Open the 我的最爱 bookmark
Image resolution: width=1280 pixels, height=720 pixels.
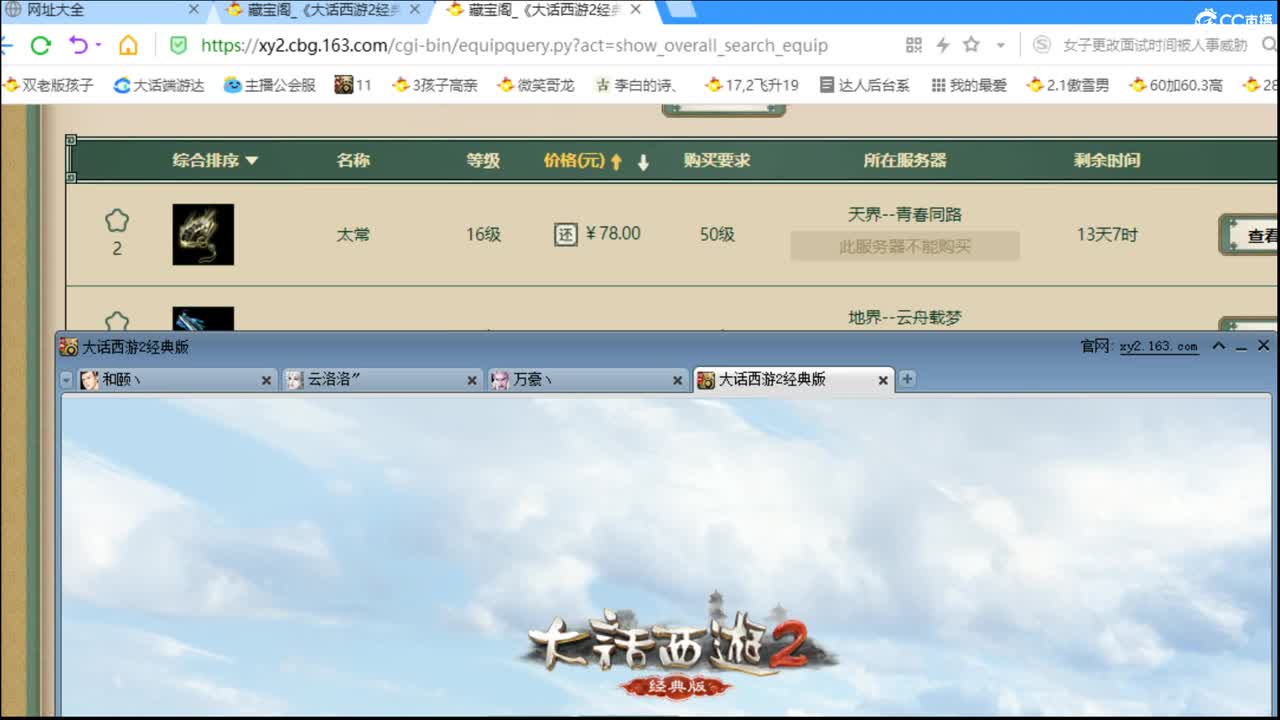pyautogui.click(x=969, y=85)
